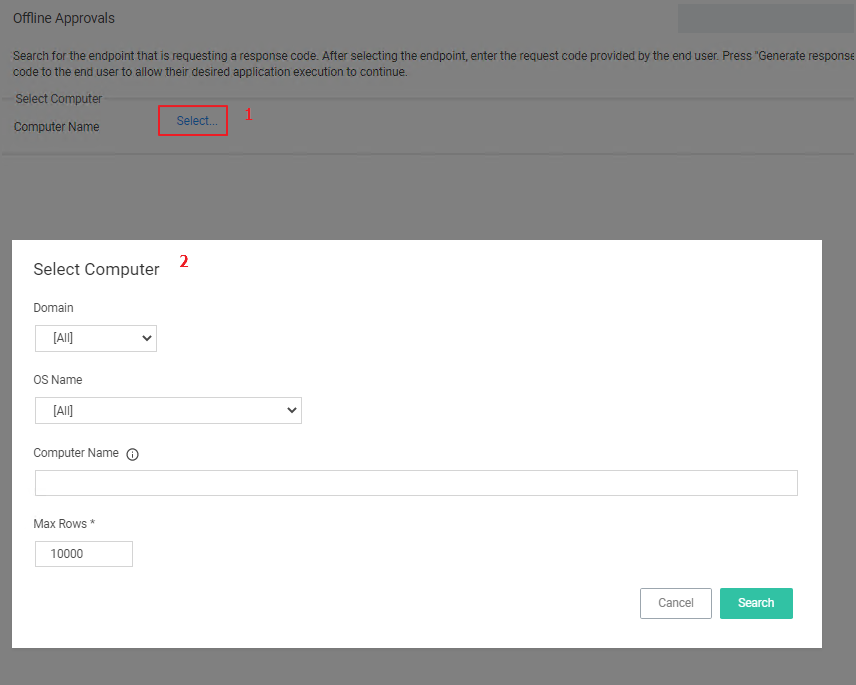Click the Computer Name info icon
Viewport: 856px width, 685px height.
pyautogui.click(x=133, y=454)
